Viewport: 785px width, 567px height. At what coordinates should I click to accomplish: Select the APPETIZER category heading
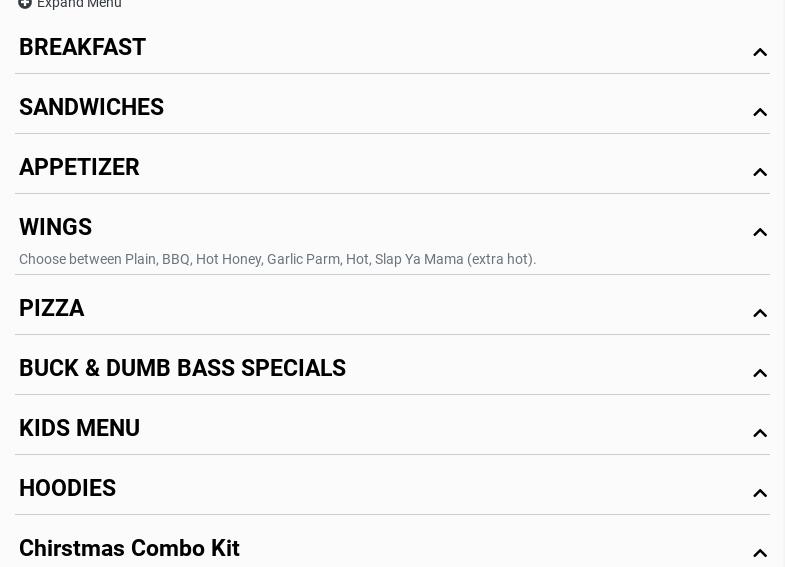[x=79, y=167]
